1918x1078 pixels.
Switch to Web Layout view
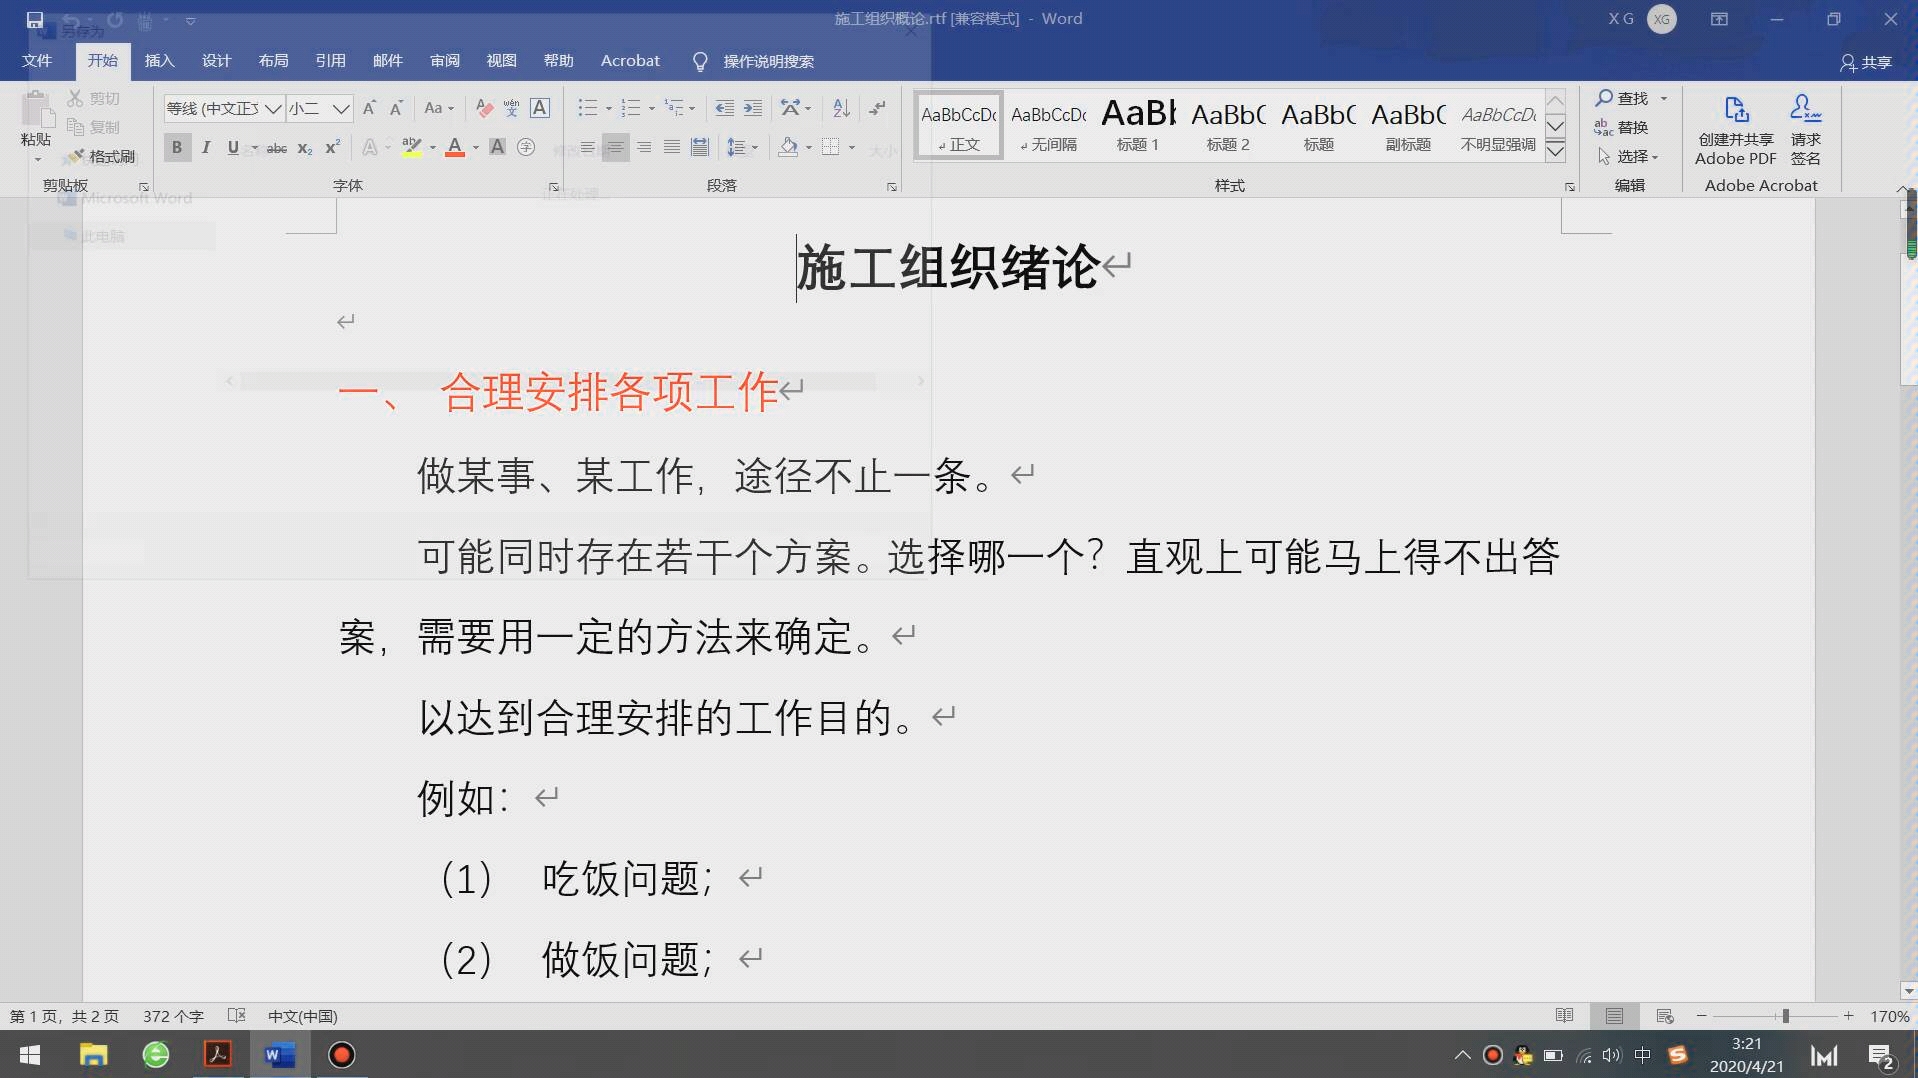(1665, 1016)
